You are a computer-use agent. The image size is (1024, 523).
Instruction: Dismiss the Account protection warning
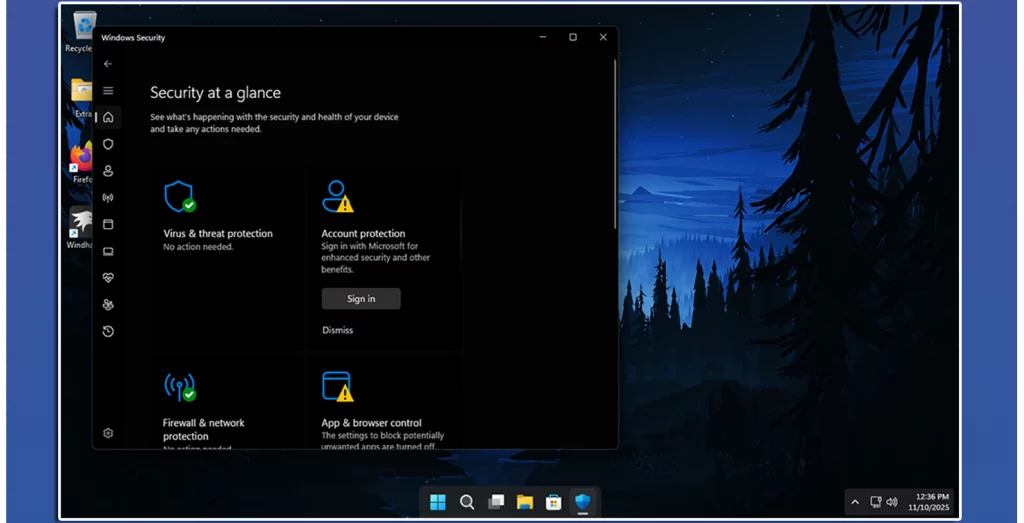(337, 330)
